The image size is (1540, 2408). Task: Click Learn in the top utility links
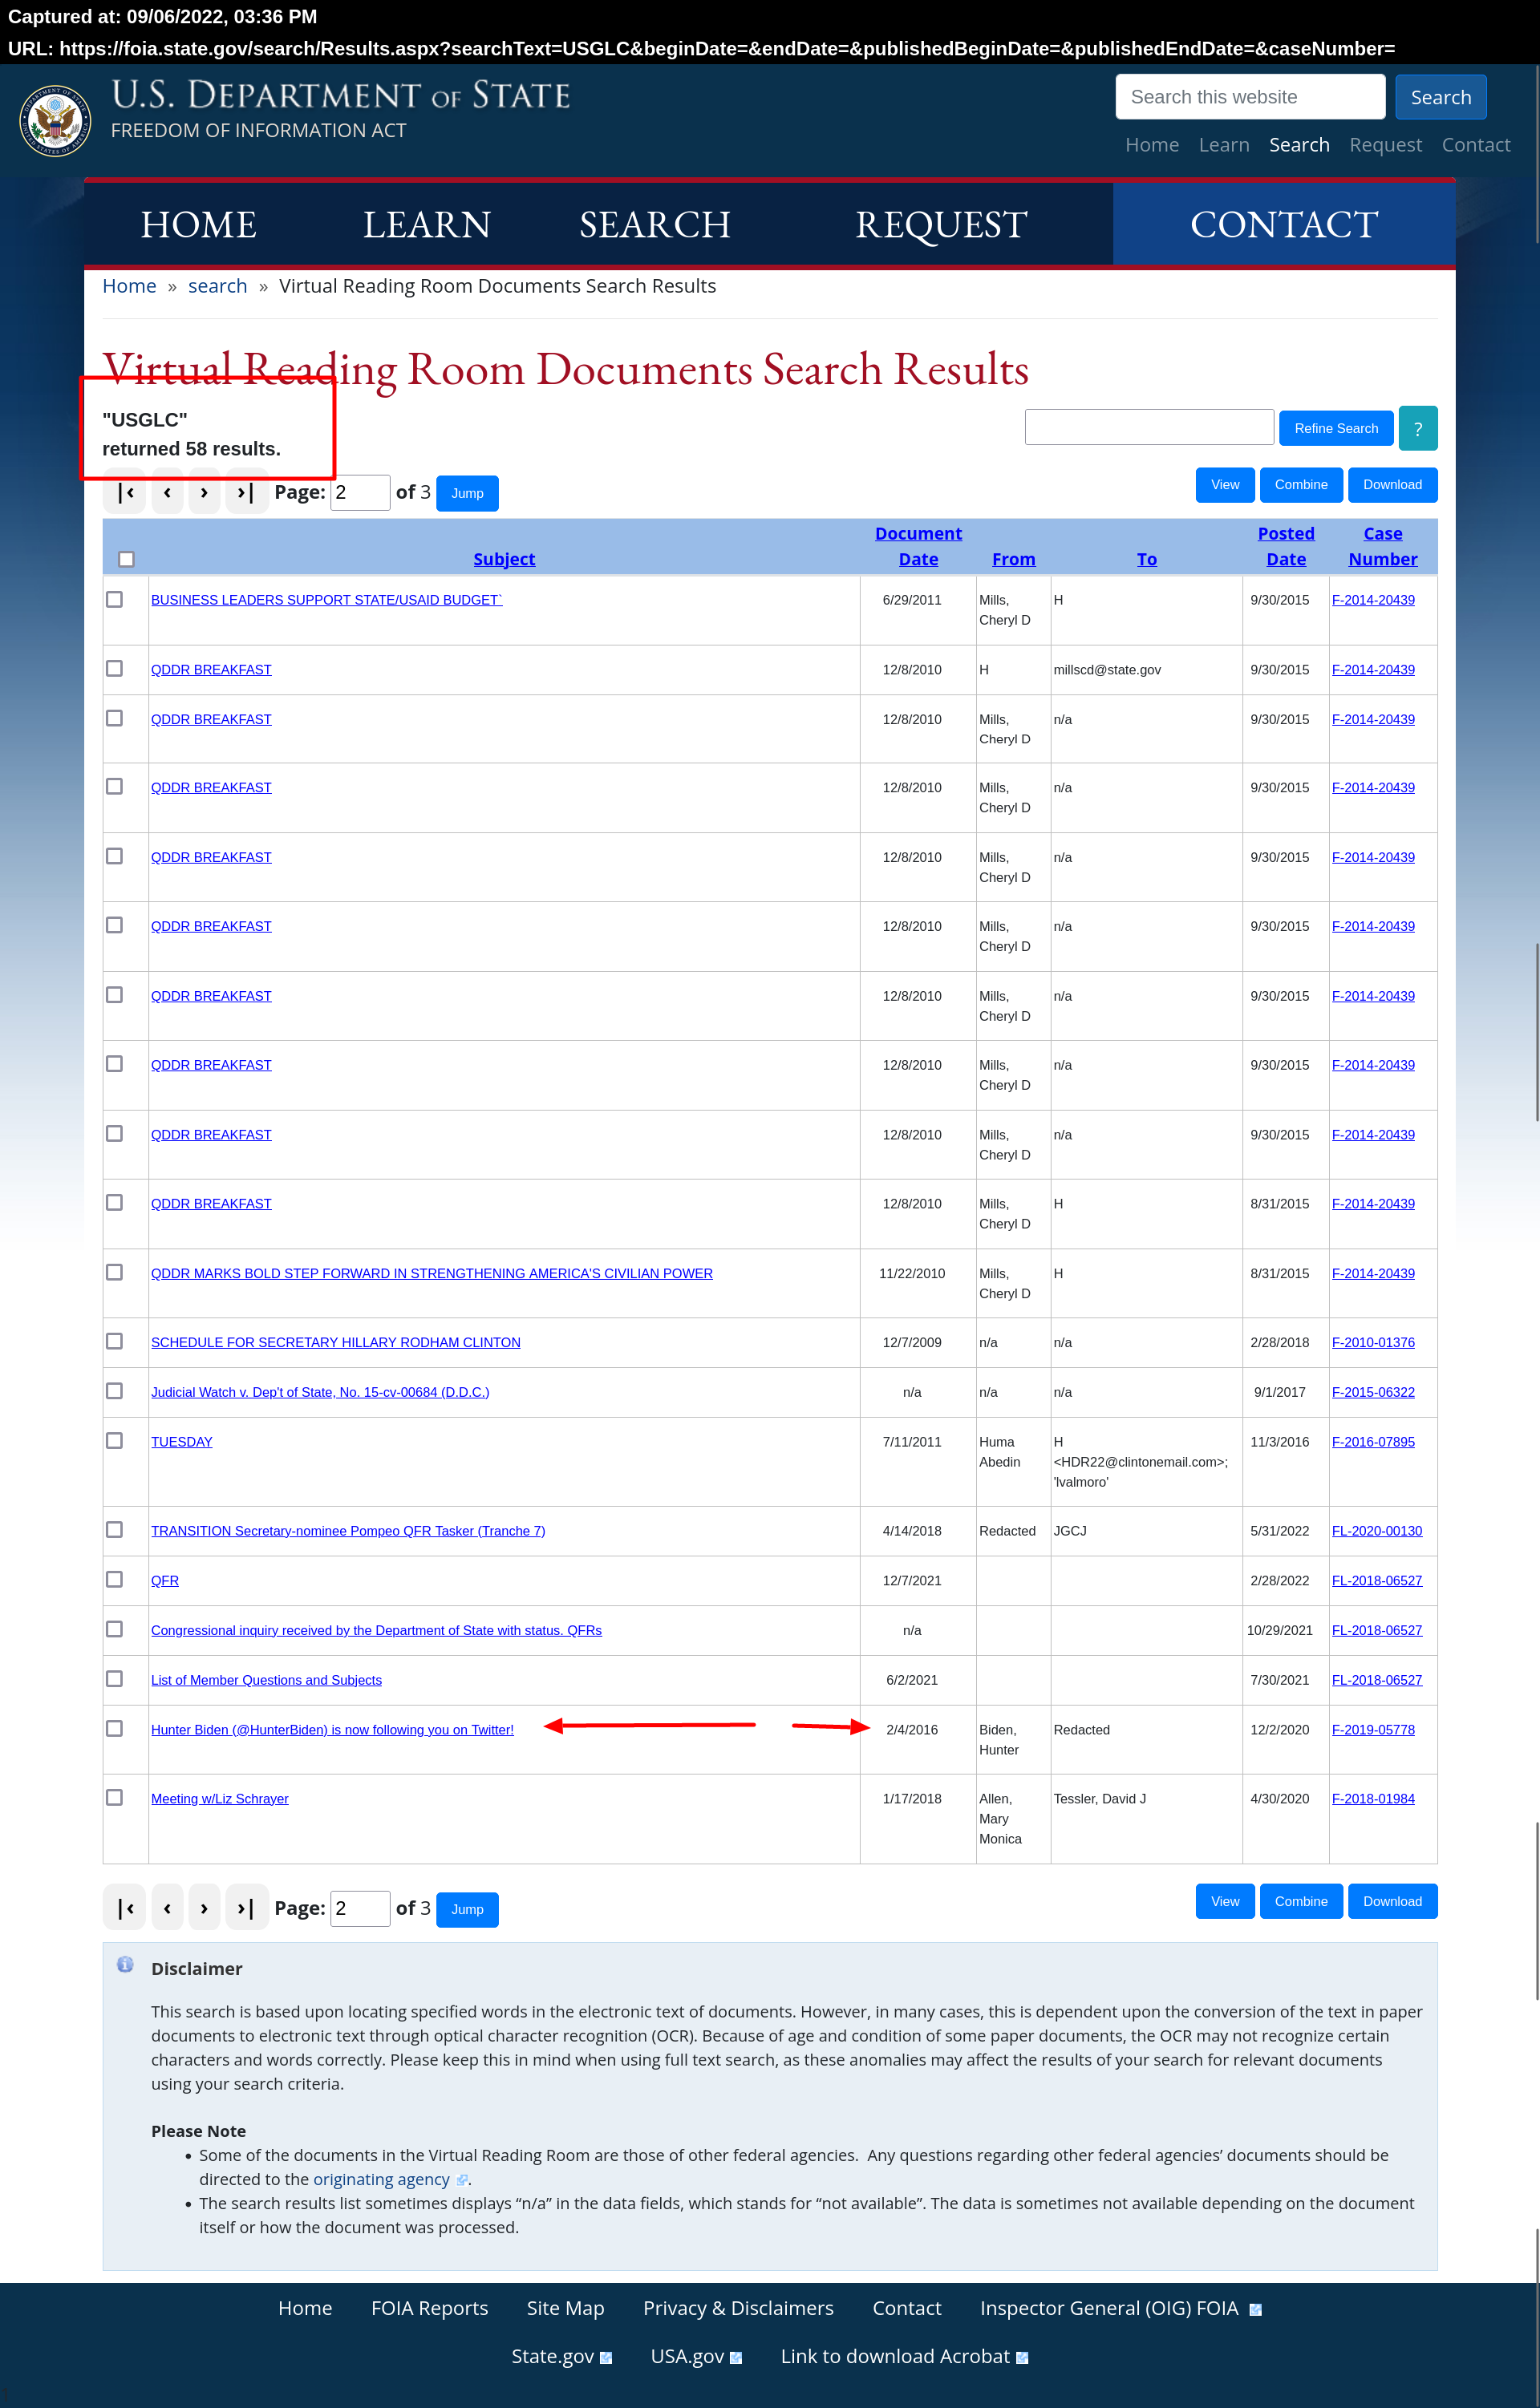coord(1224,145)
